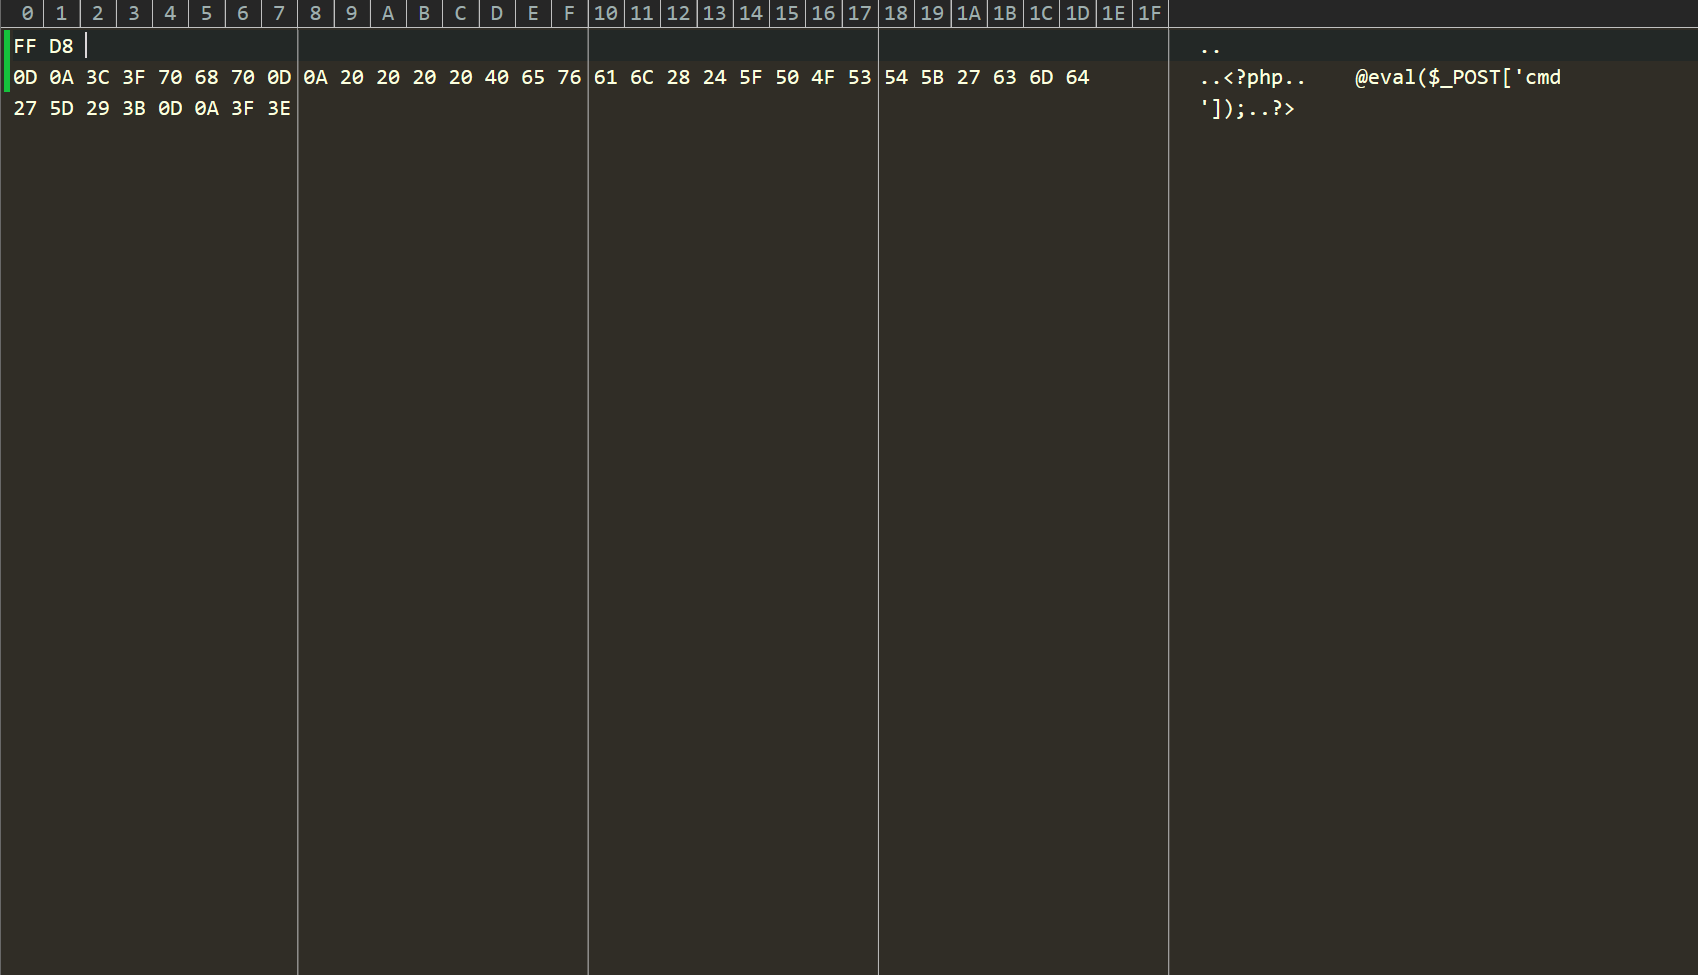This screenshot has height=975, width=1698.
Task: Select the 28 hex byte
Action: tap(678, 77)
